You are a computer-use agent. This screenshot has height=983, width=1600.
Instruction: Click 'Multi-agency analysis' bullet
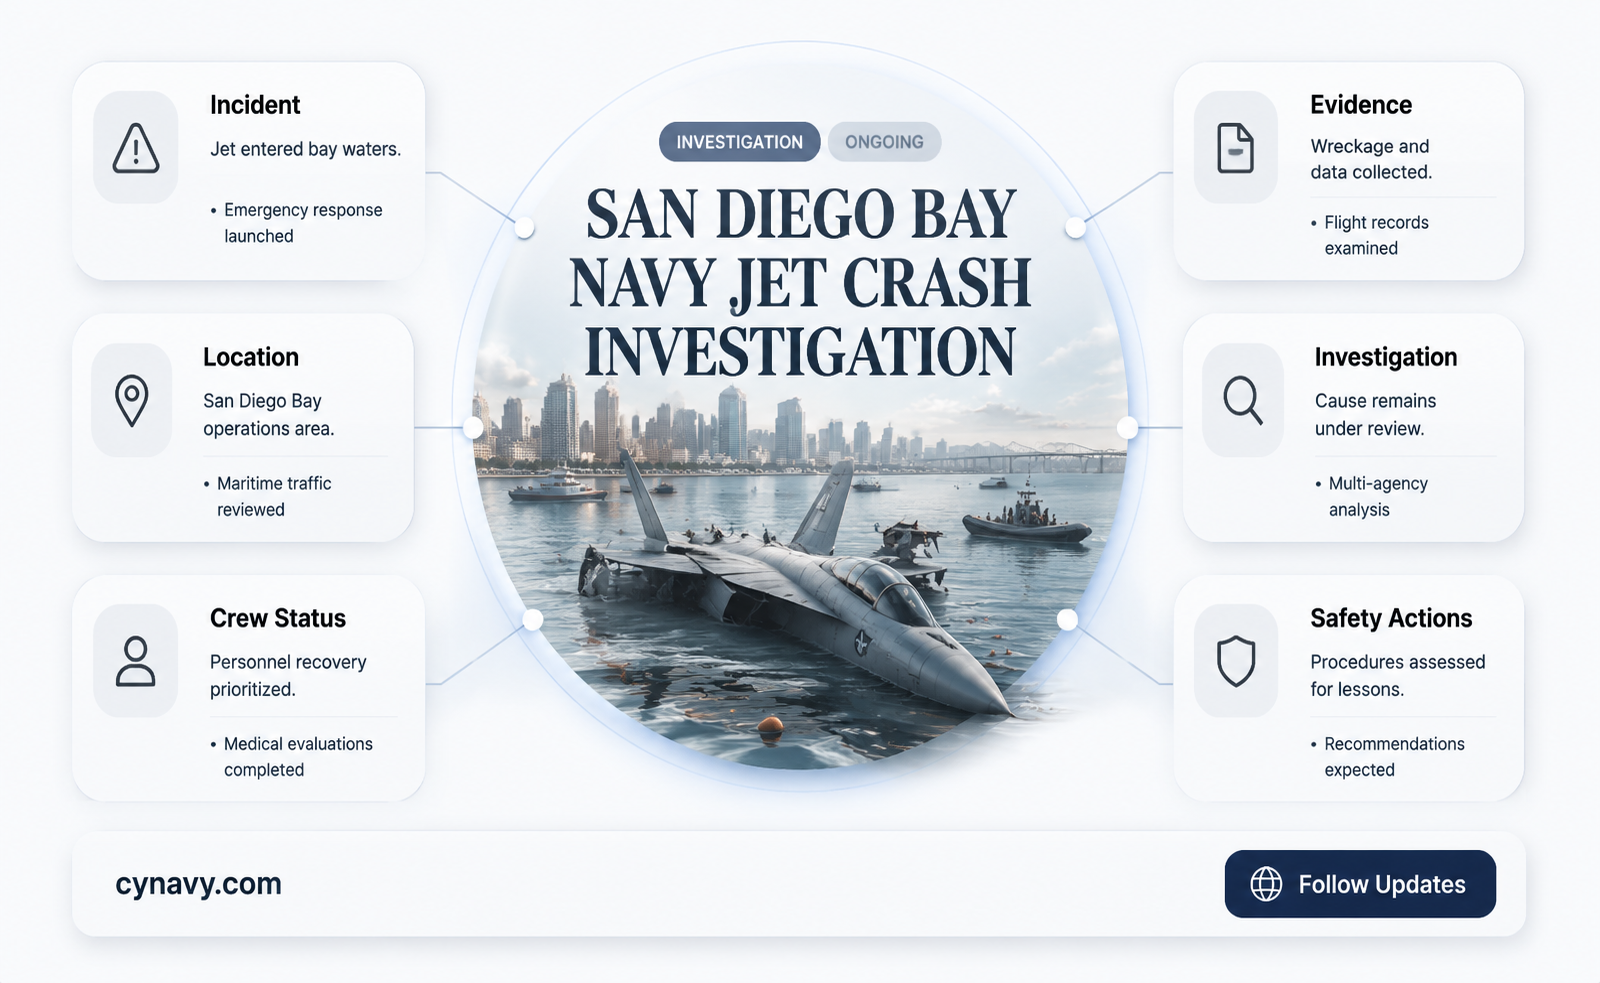point(1372,496)
